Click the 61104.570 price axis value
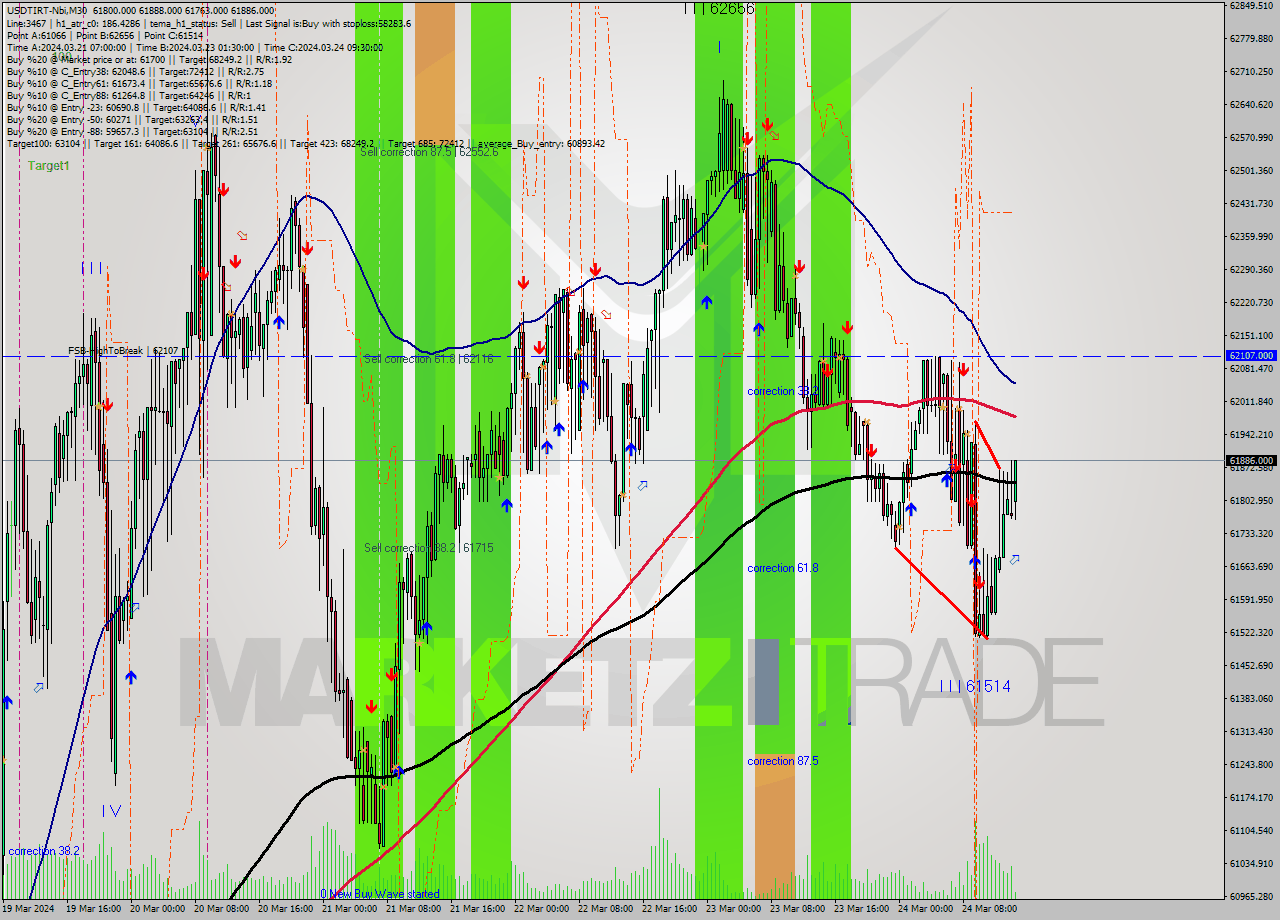 pos(1250,830)
